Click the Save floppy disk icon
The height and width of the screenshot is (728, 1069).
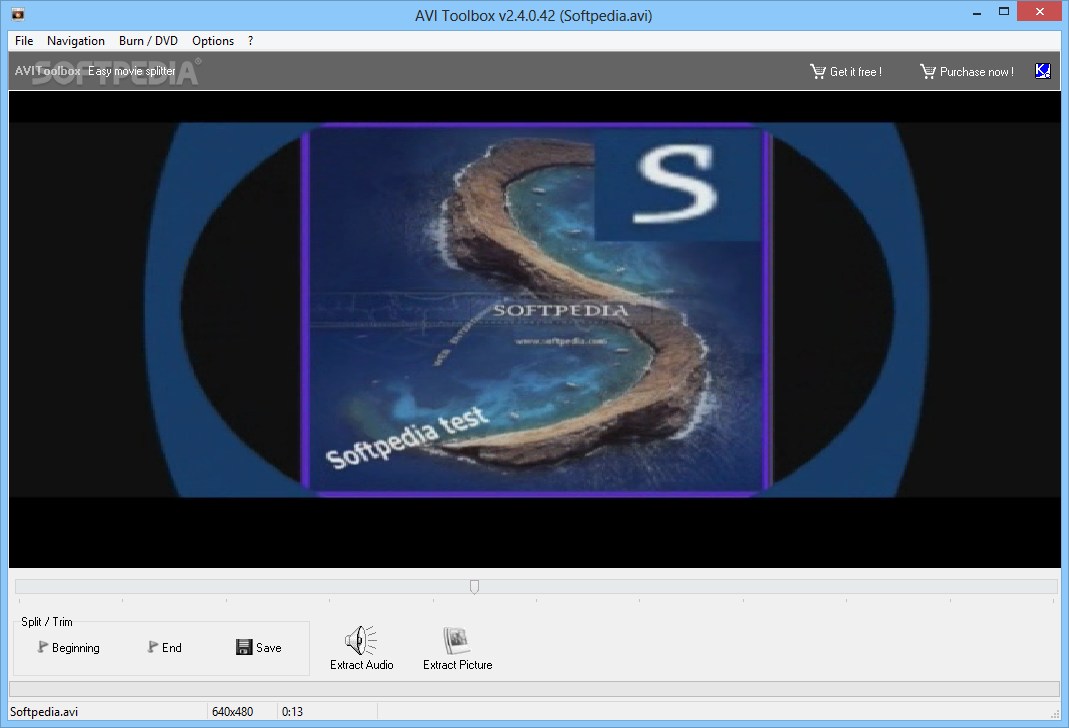[x=244, y=647]
